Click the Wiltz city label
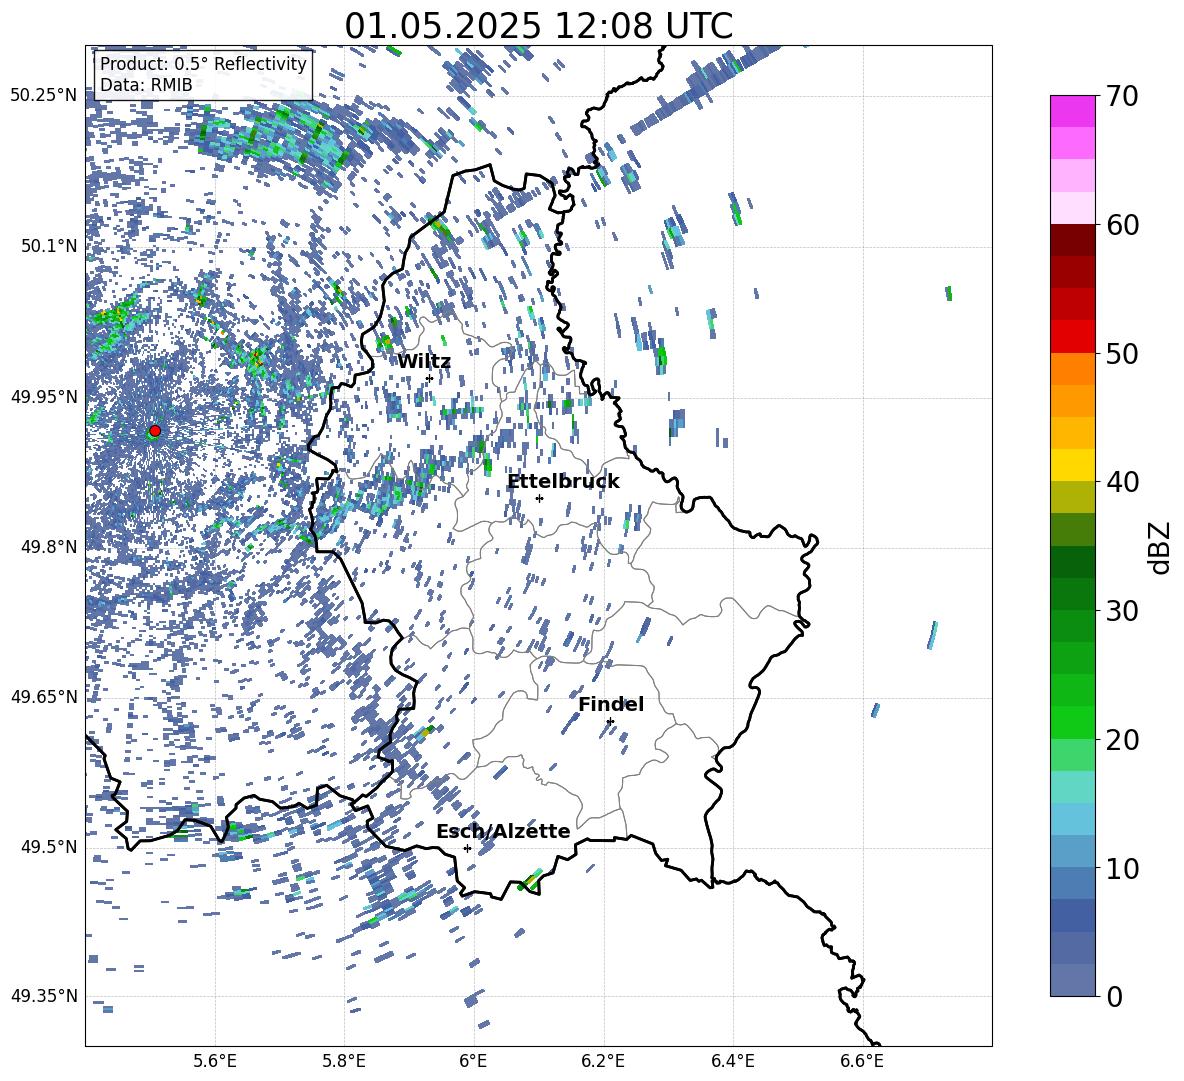Image resolution: width=1184 pixels, height=1081 pixels. [x=424, y=362]
